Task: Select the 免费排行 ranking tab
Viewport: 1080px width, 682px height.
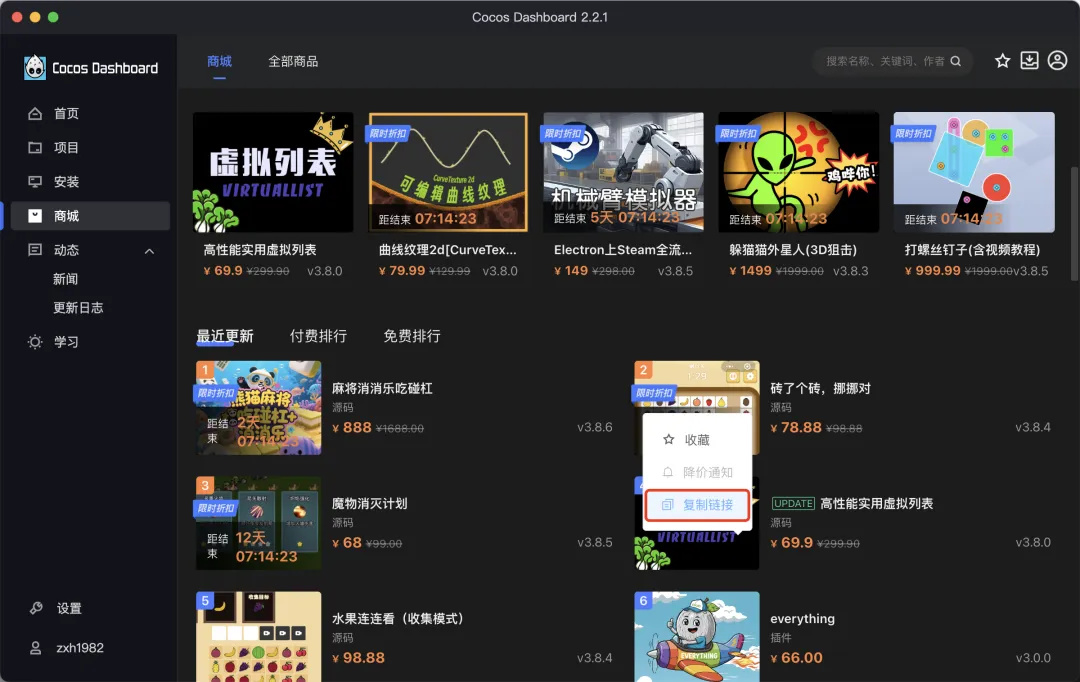Action: (x=412, y=336)
